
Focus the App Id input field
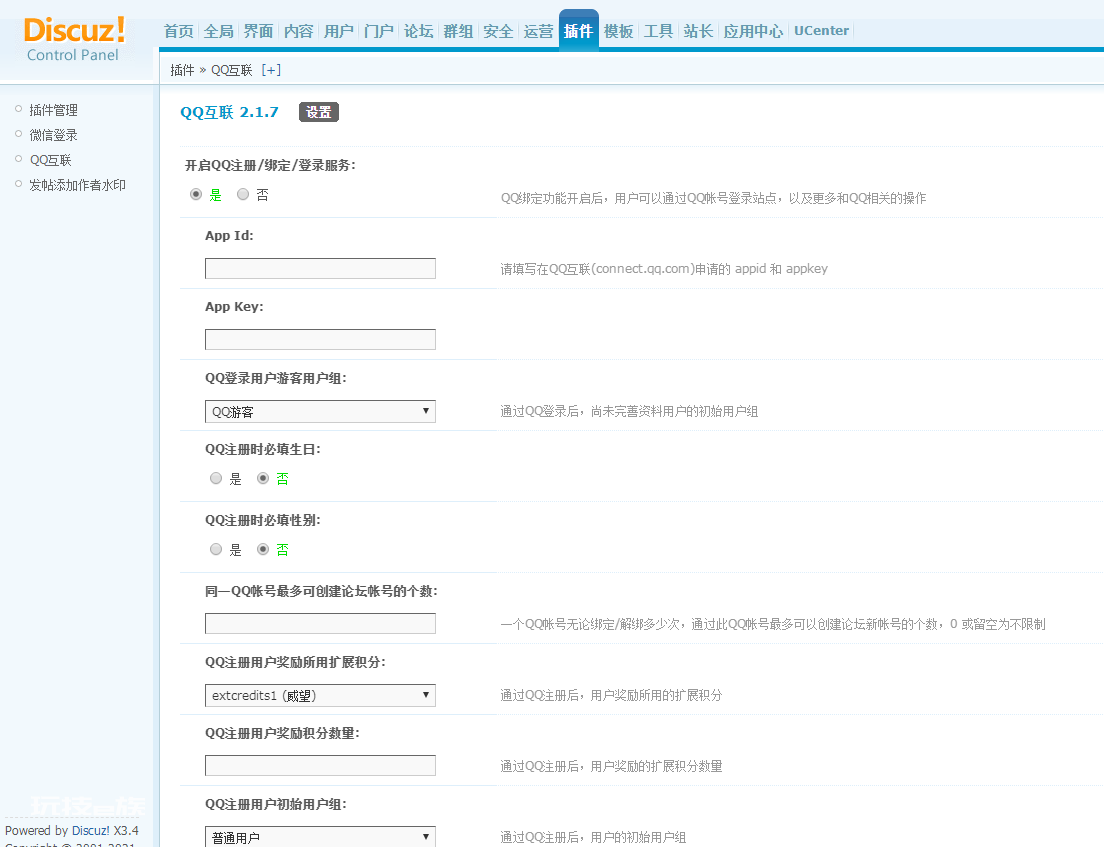[x=320, y=268]
